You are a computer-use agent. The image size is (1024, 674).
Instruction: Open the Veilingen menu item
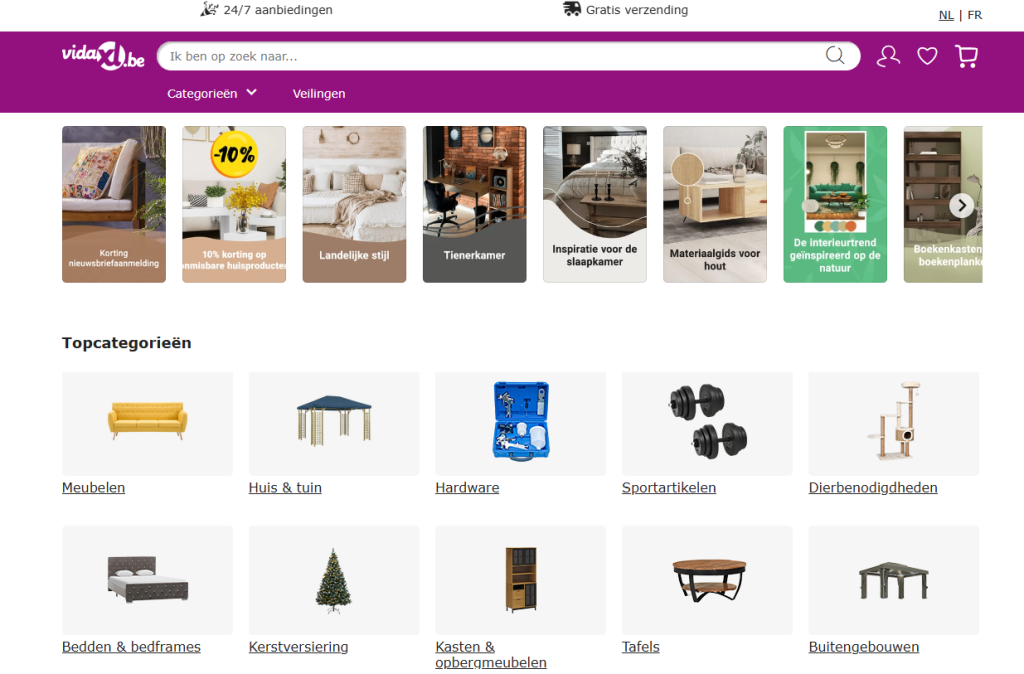coord(319,93)
